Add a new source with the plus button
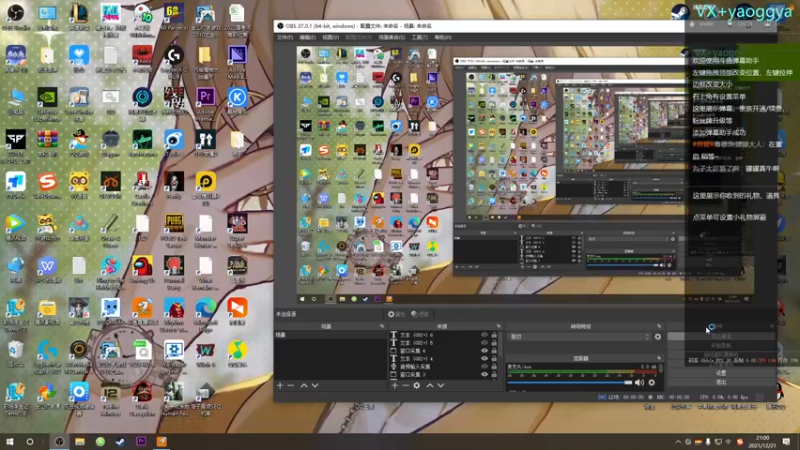The image size is (800, 450). pyautogui.click(x=394, y=386)
